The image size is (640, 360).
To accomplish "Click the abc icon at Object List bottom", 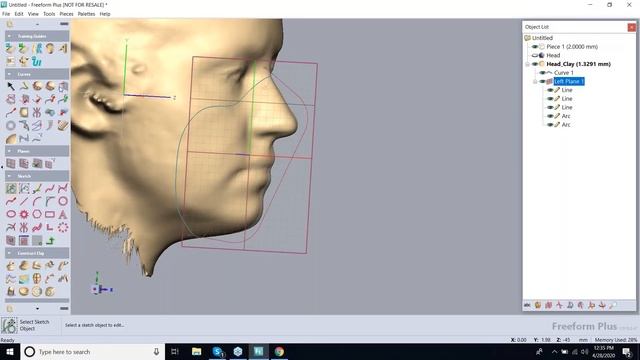I will 527,305.
